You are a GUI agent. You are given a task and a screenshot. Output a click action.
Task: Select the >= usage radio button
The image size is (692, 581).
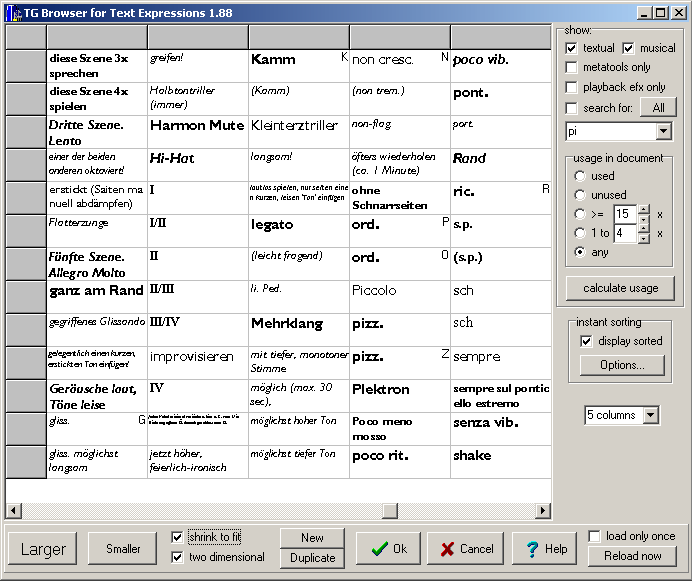pos(580,214)
